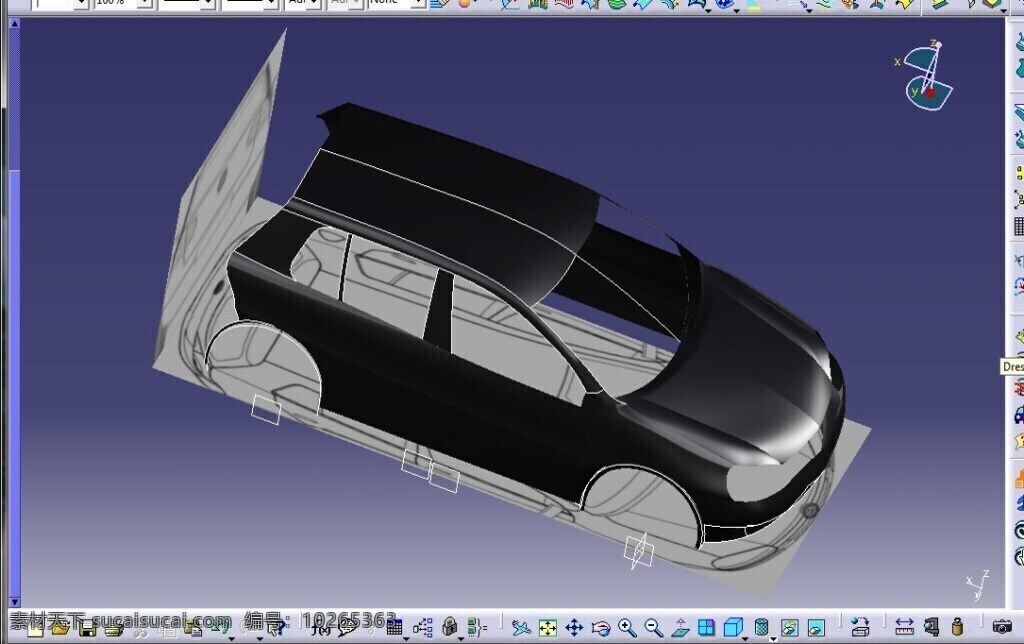Select the Pan four-arrow tool
The width and height of the screenshot is (1024, 644).
[x=574, y=628]
